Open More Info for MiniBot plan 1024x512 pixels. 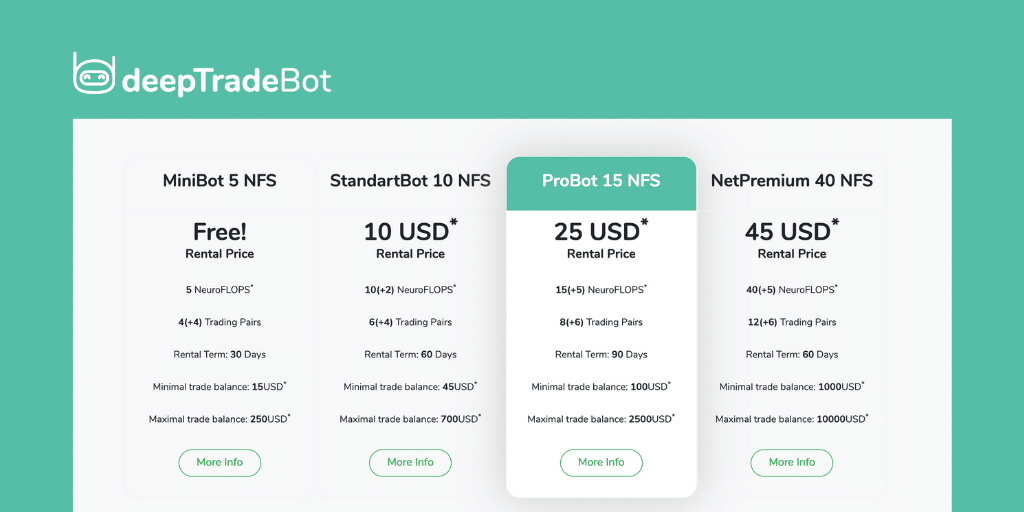[219, 463]
